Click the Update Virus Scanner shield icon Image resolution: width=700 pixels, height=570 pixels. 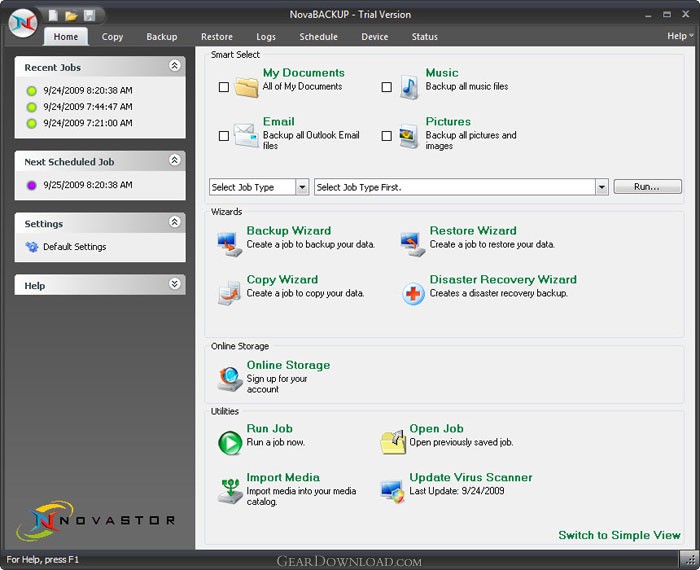click(x=393, y=491)
